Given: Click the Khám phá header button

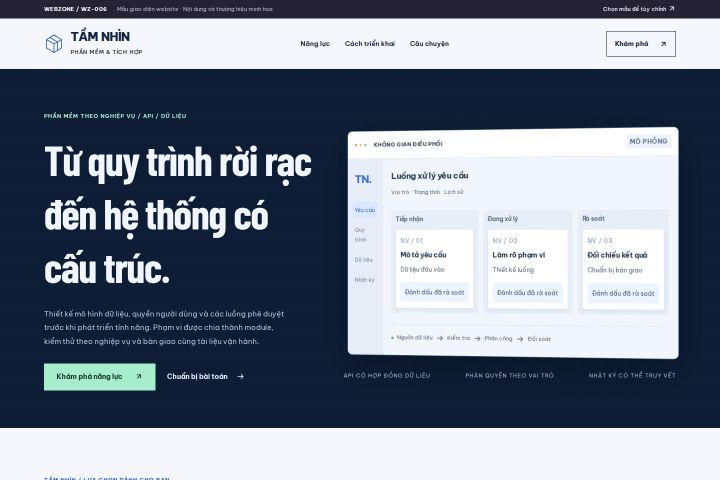Looking at the screenshot, I should click(x=641, y=44).
